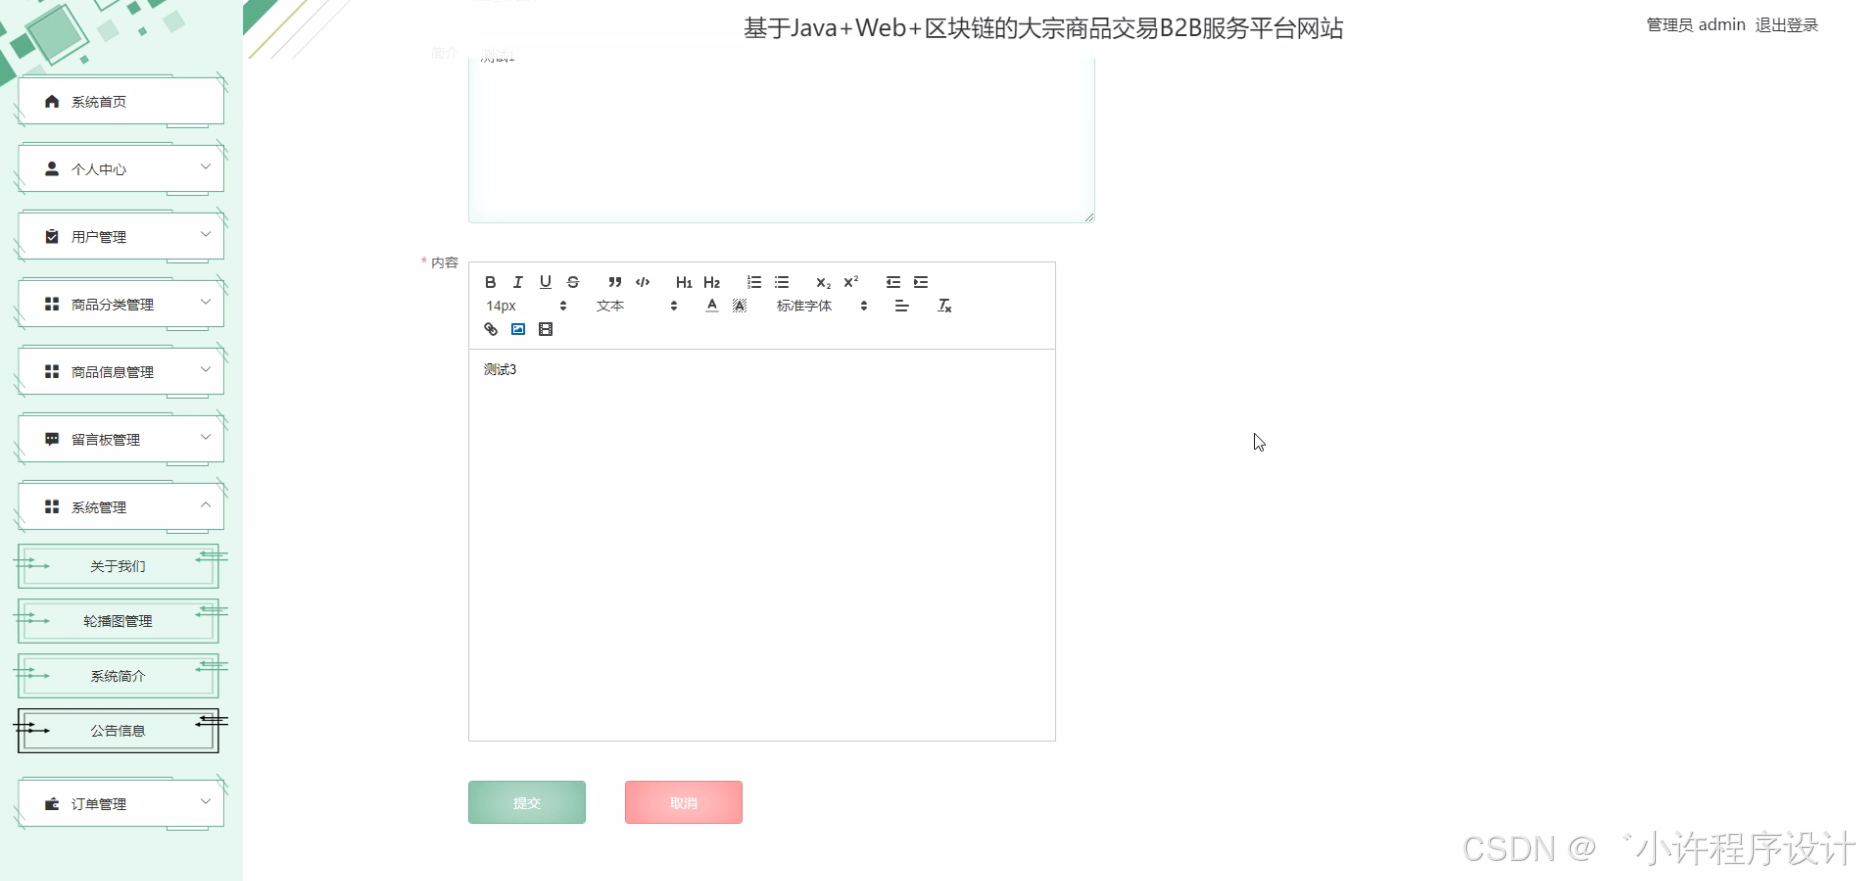Screen dimensions: 1860x881
Task: Expand the 商品分类管理 menu
Action: point(121,304)
